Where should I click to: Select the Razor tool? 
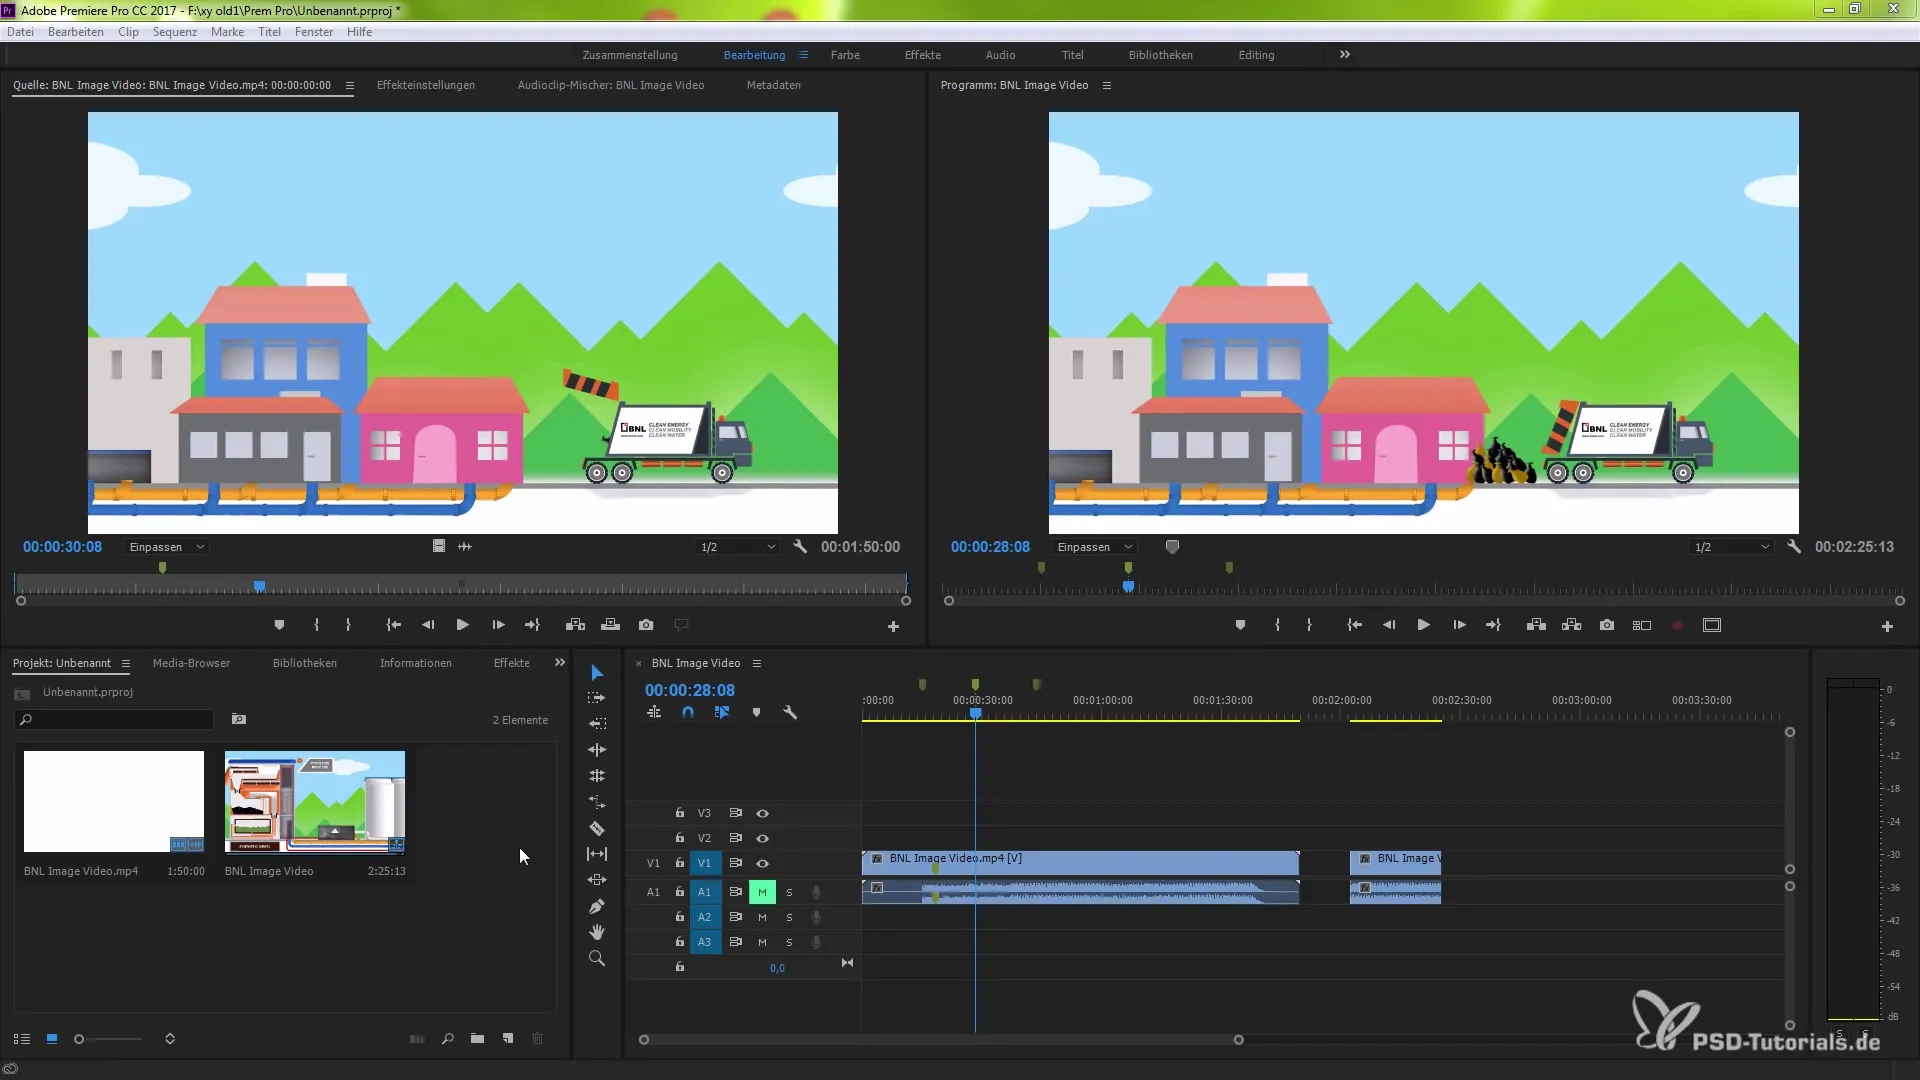point(597,828)
